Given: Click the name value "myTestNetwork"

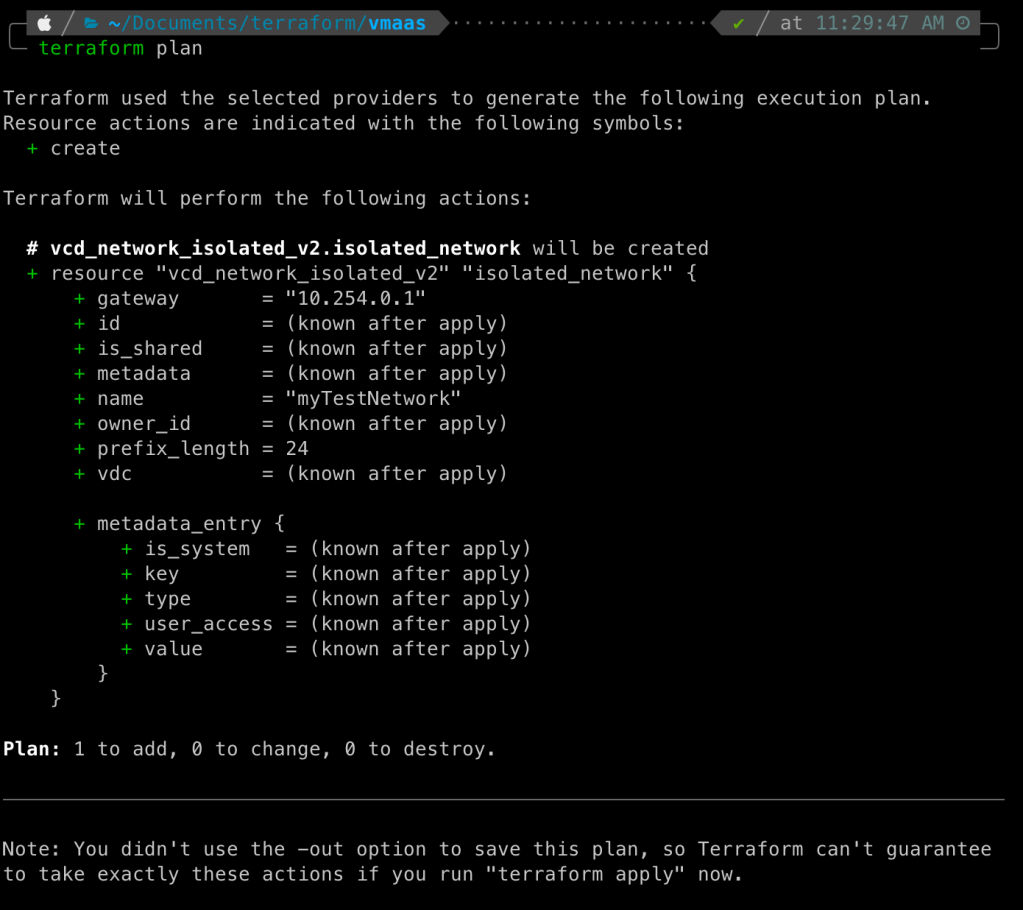Looking at the screenshot, I should tap(373, 398).
